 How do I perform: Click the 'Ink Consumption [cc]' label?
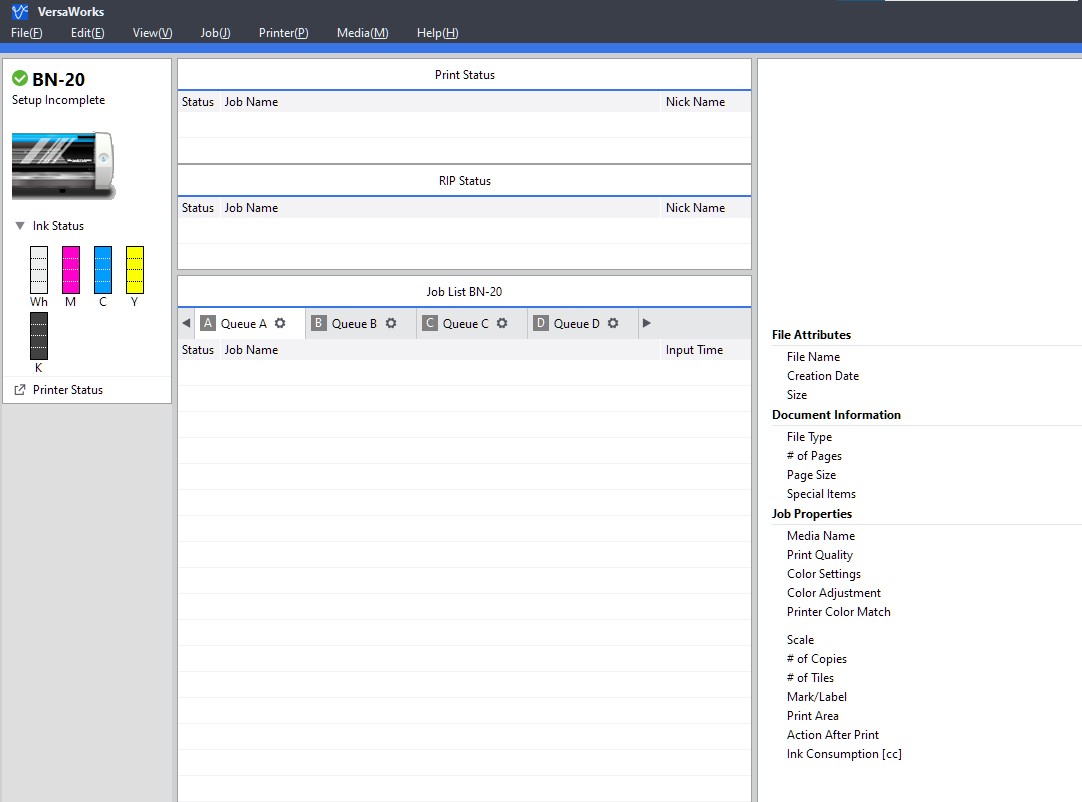tap(844, 754)
